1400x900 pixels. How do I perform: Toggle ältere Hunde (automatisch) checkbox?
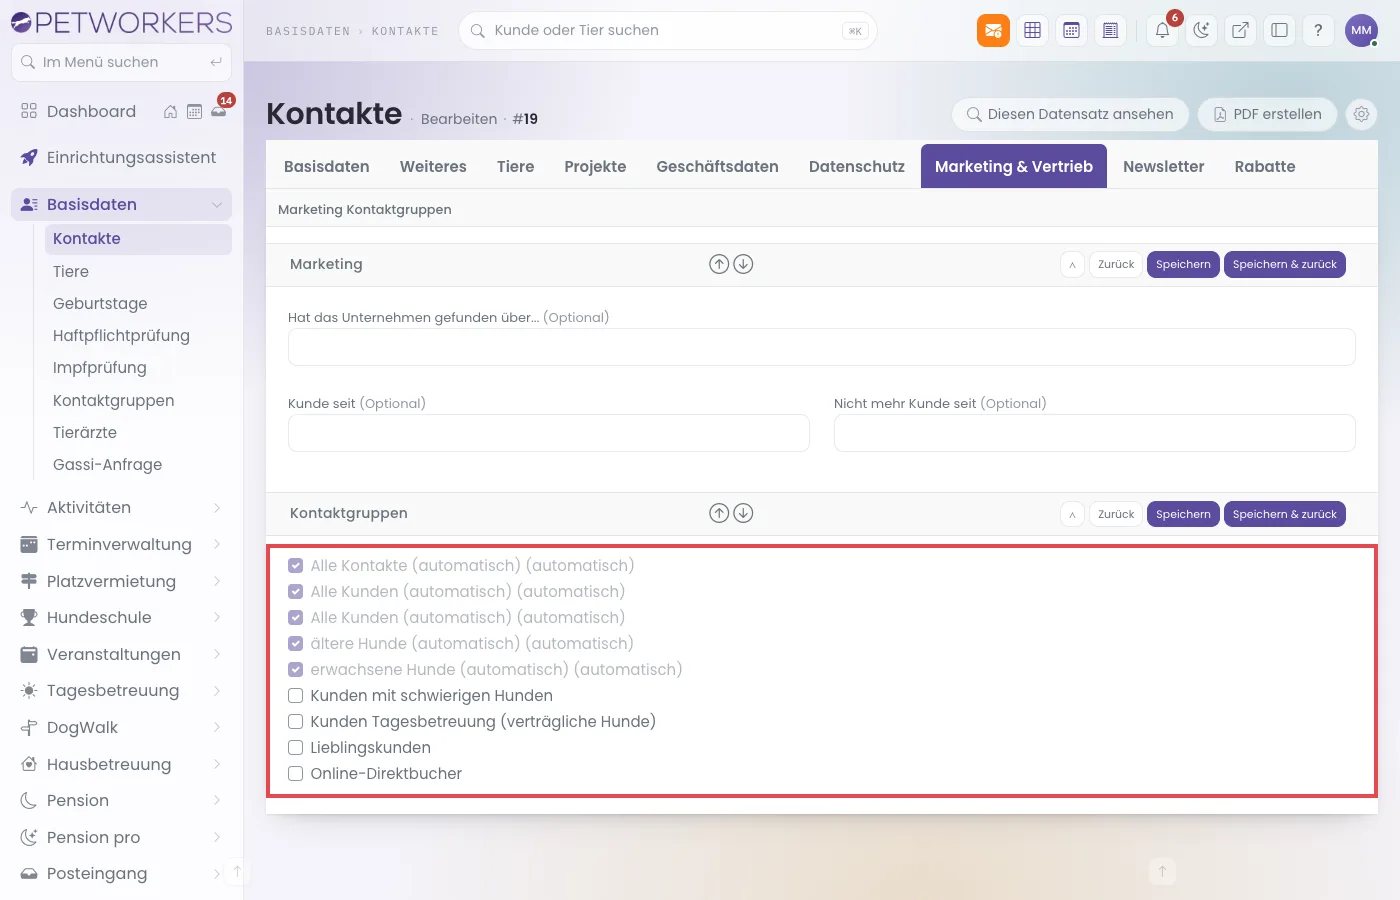coord(296,643)
